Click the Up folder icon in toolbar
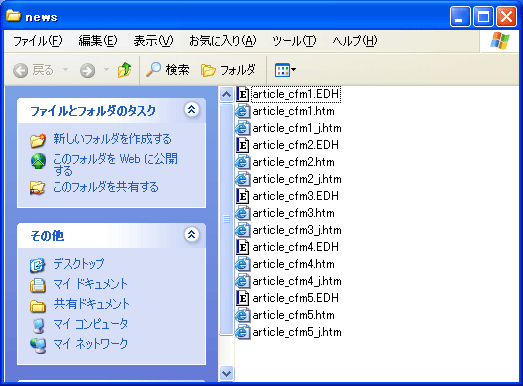 [x=124, y=70]
